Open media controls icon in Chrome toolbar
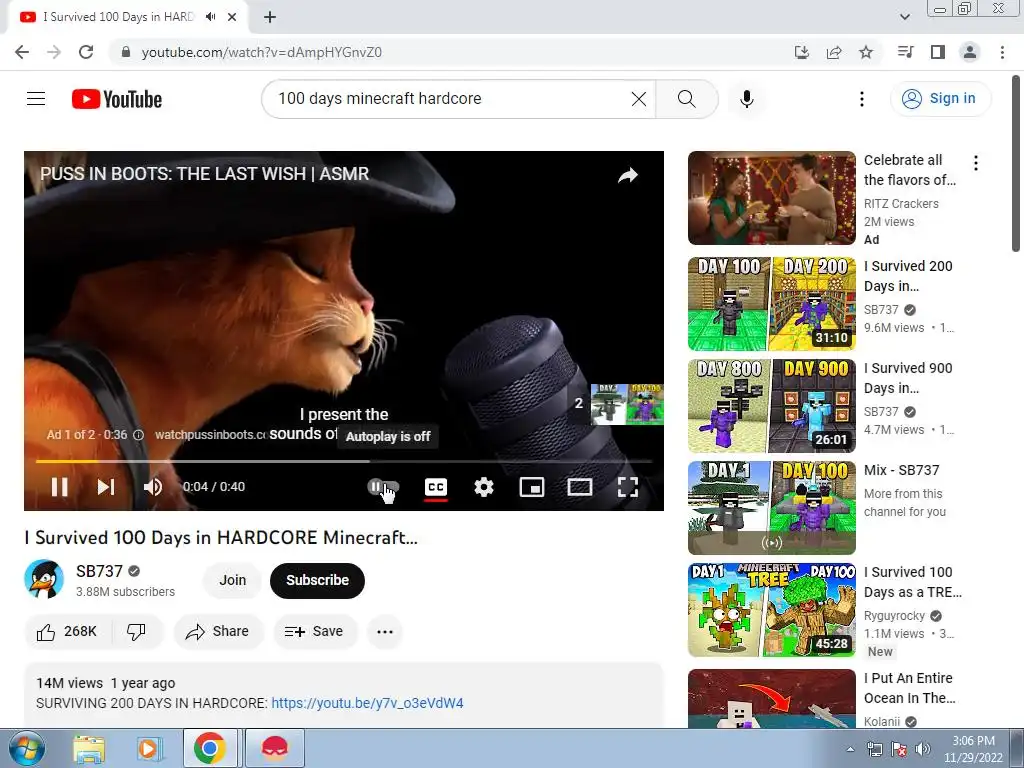The image size is (1024, 768). pos(905,52)
